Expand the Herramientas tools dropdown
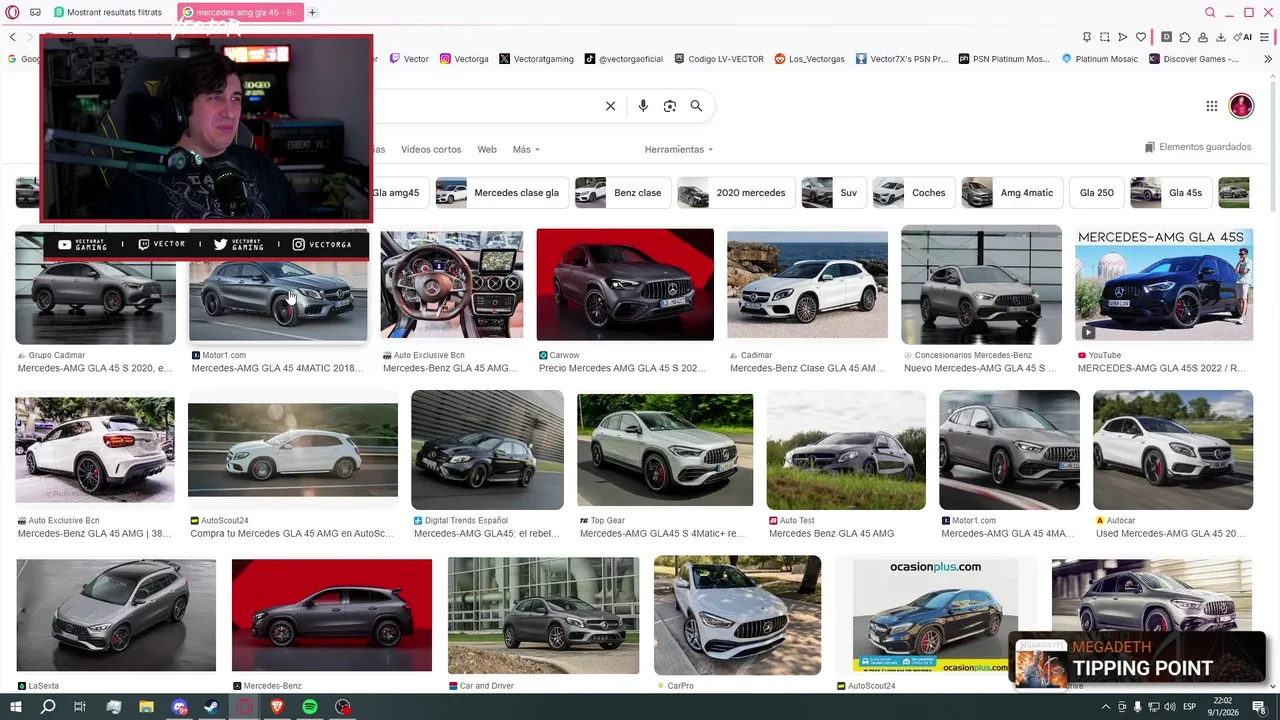This screenshot has width=1280, height=720. click(679, 149)
